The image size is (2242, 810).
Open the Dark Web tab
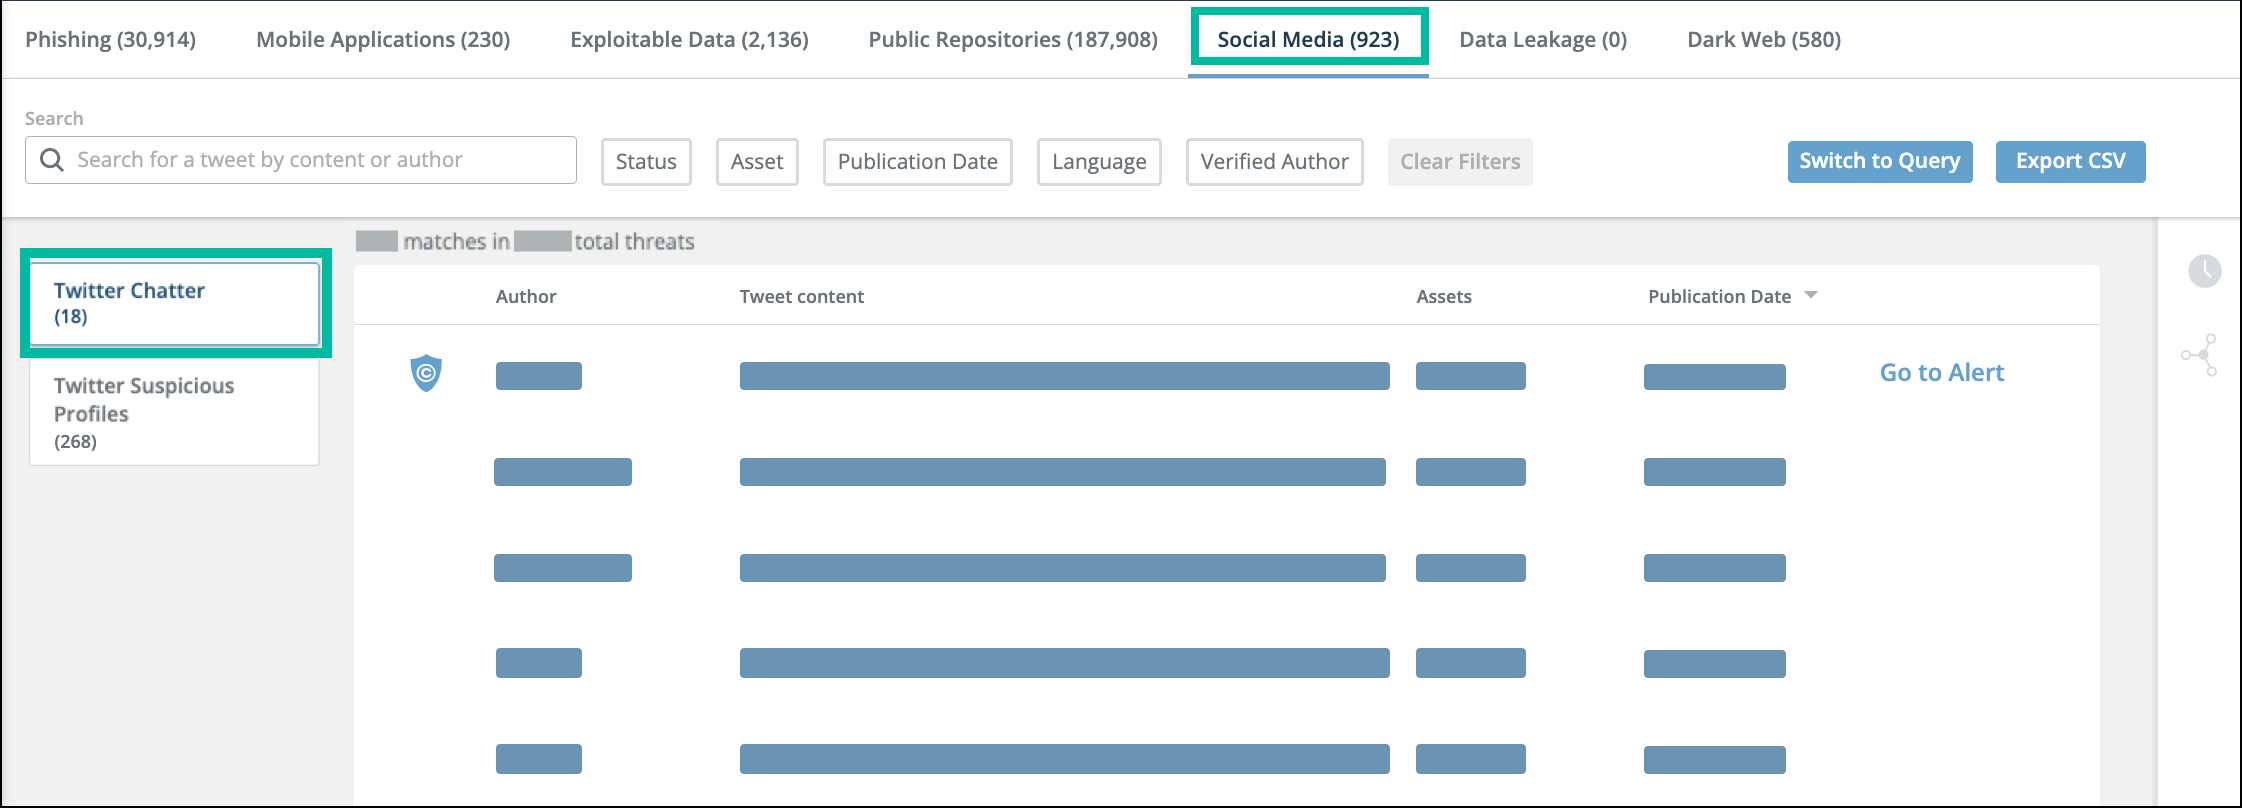coord(1763,40)
